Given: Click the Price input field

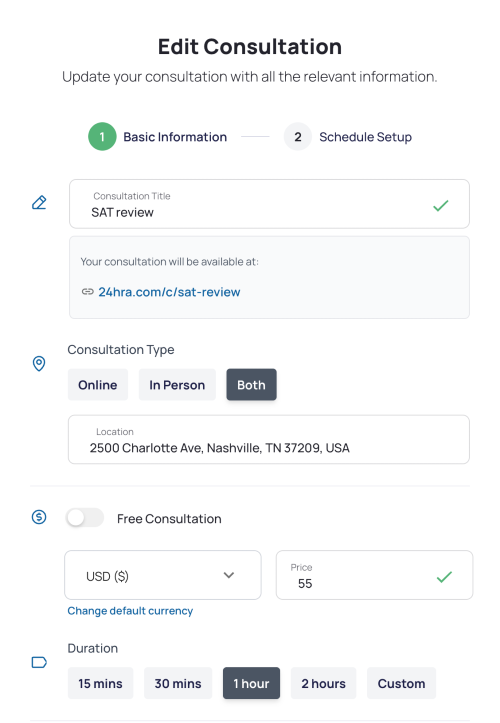Looking at the screenshot, I should 375,575.
